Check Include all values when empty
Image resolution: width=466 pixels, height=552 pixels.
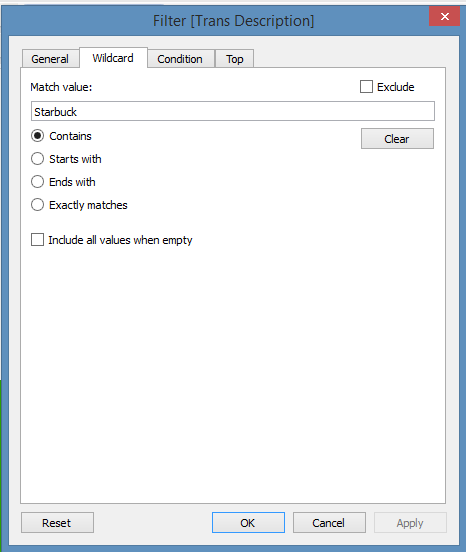(38, 240)
